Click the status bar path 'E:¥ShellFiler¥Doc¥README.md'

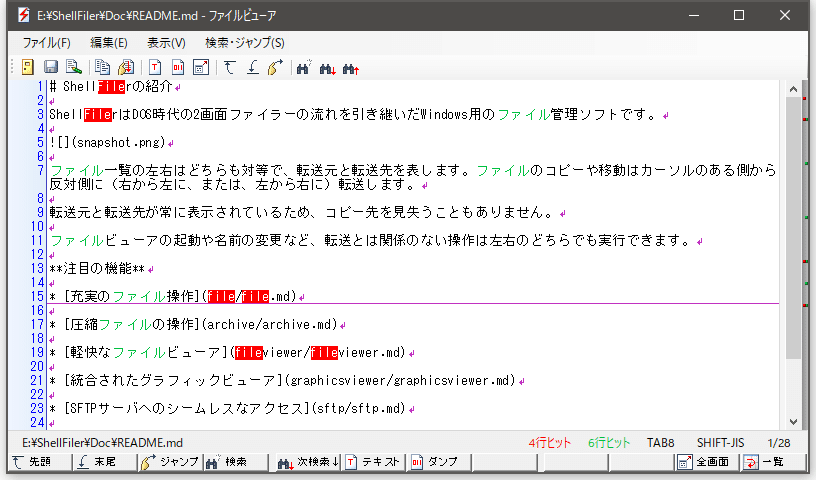103,443
